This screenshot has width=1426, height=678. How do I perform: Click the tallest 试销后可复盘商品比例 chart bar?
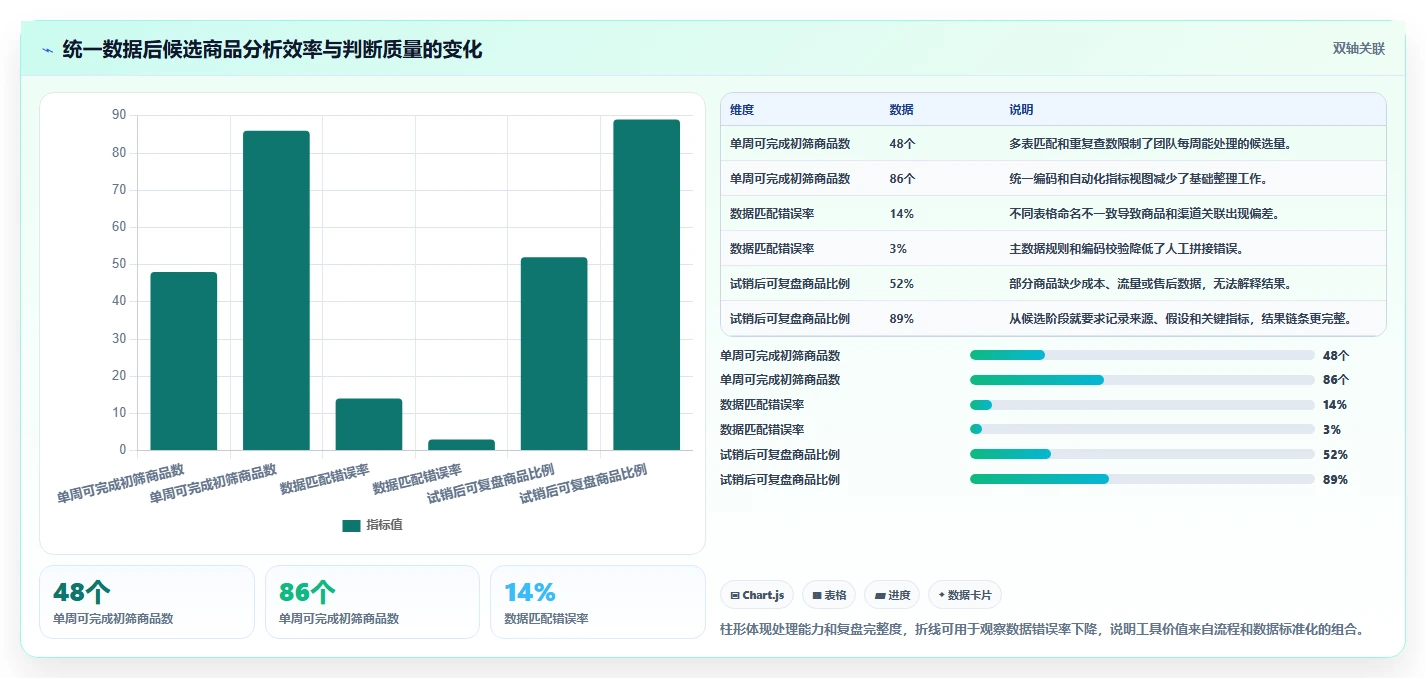point(646,285)
